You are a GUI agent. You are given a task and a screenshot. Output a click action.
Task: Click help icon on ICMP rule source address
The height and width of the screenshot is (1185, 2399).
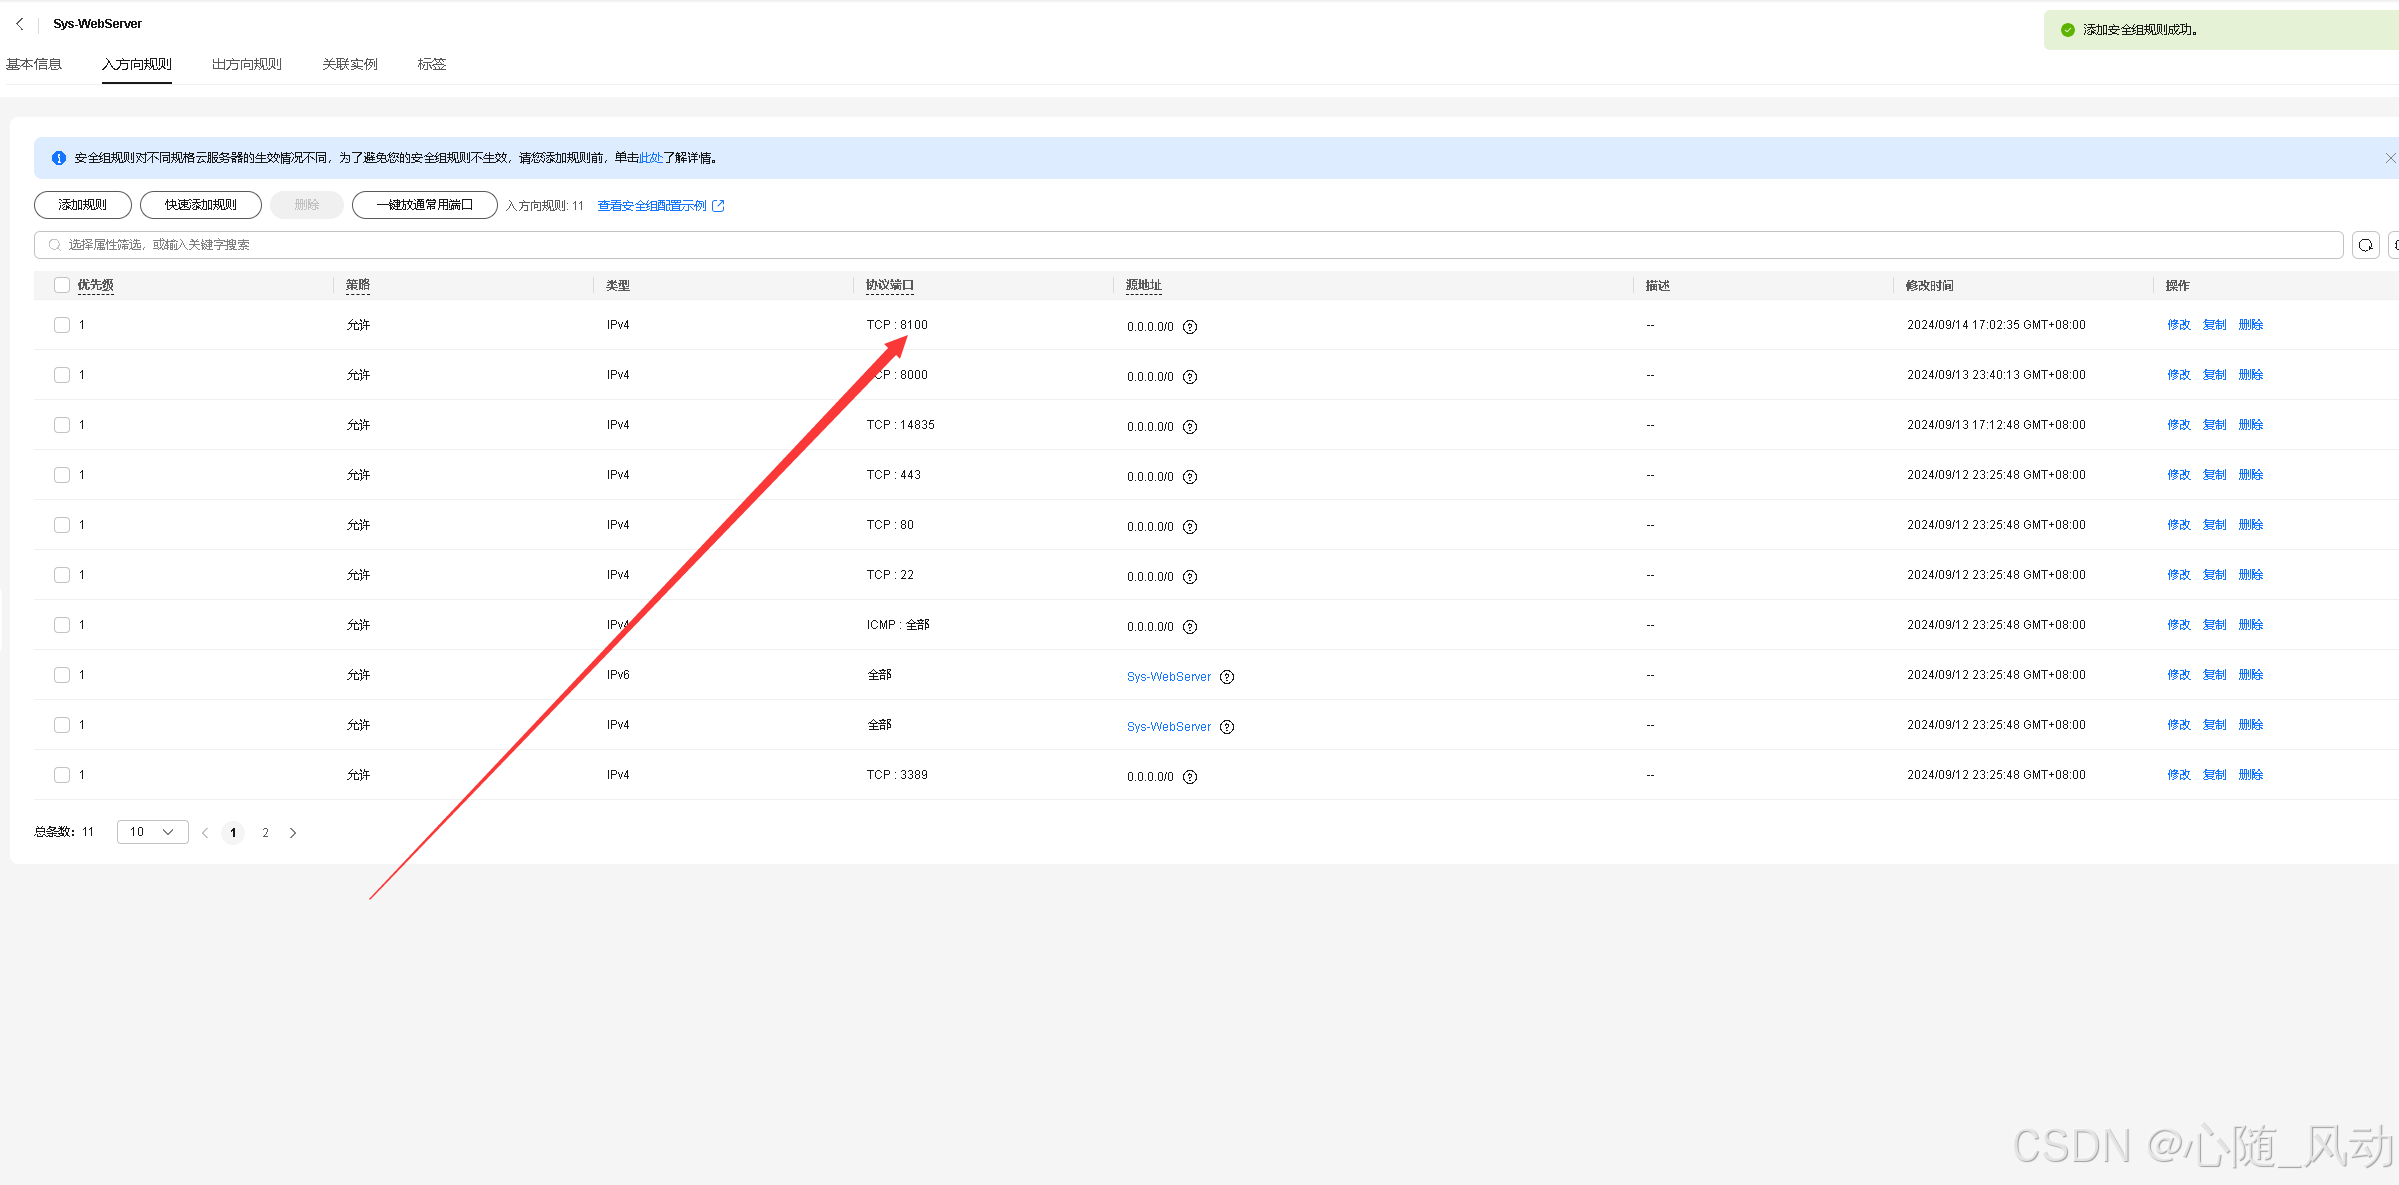coord(1190,627)
